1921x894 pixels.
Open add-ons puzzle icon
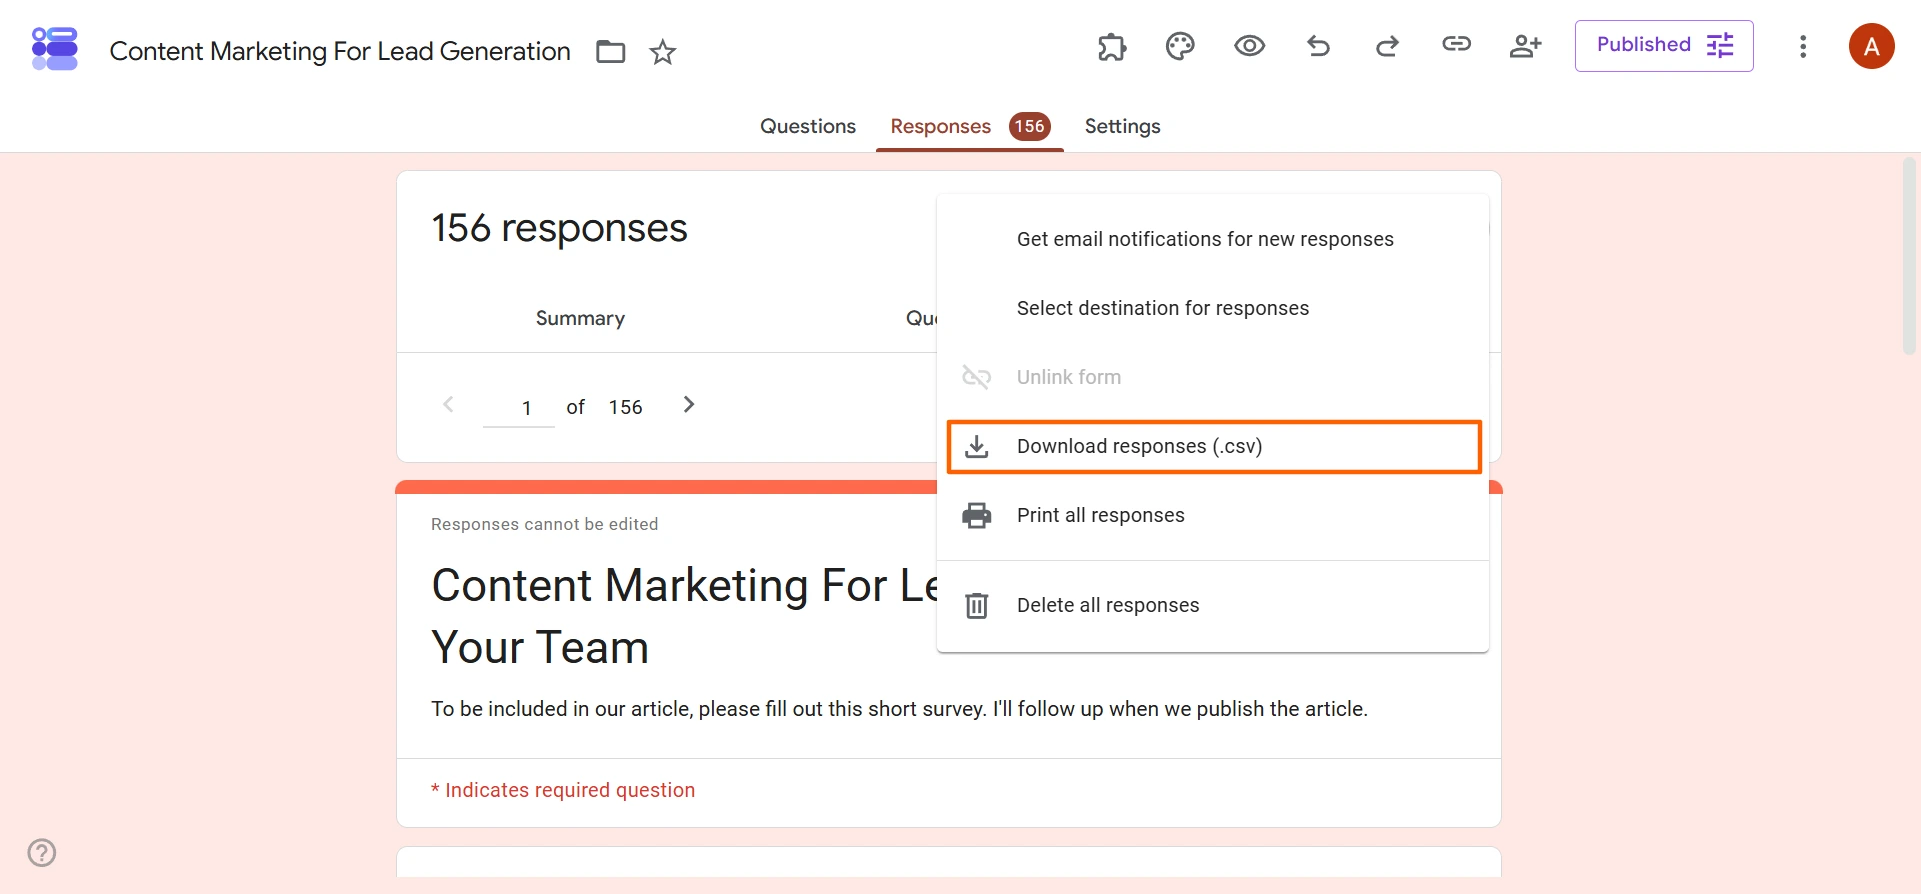point(1112,46)
